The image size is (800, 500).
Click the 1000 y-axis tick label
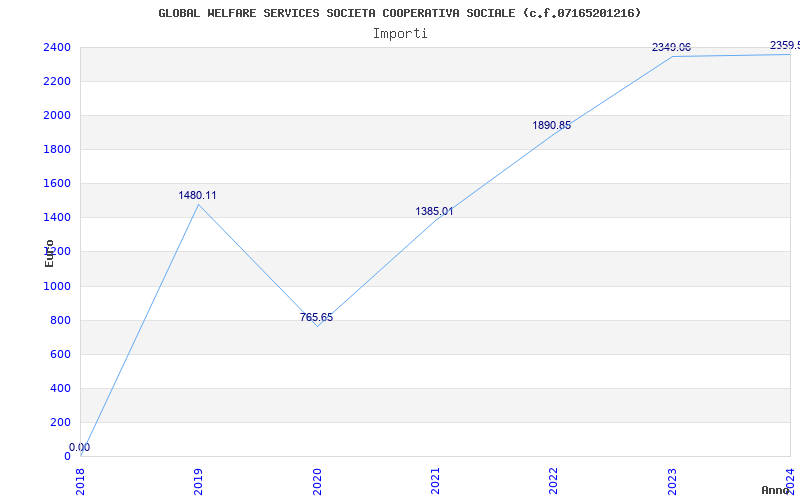coord(57,286)
